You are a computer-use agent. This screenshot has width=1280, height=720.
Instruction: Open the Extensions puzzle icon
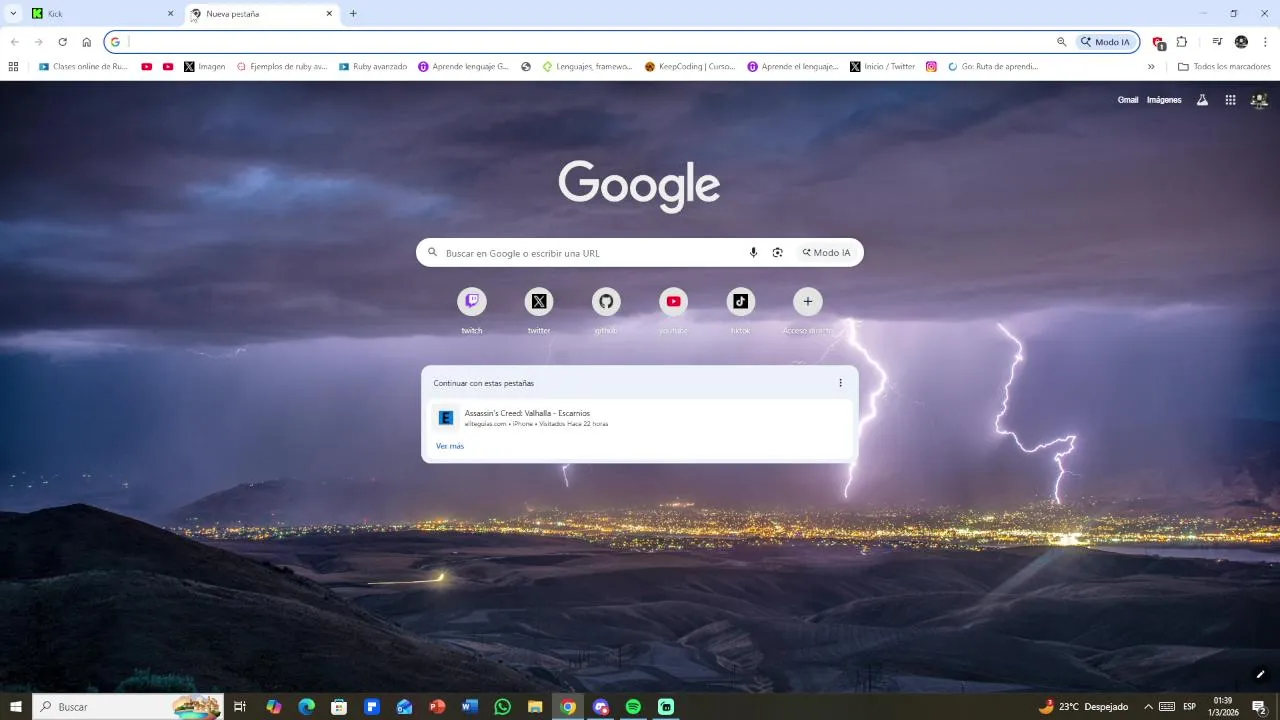point(1182,42)
